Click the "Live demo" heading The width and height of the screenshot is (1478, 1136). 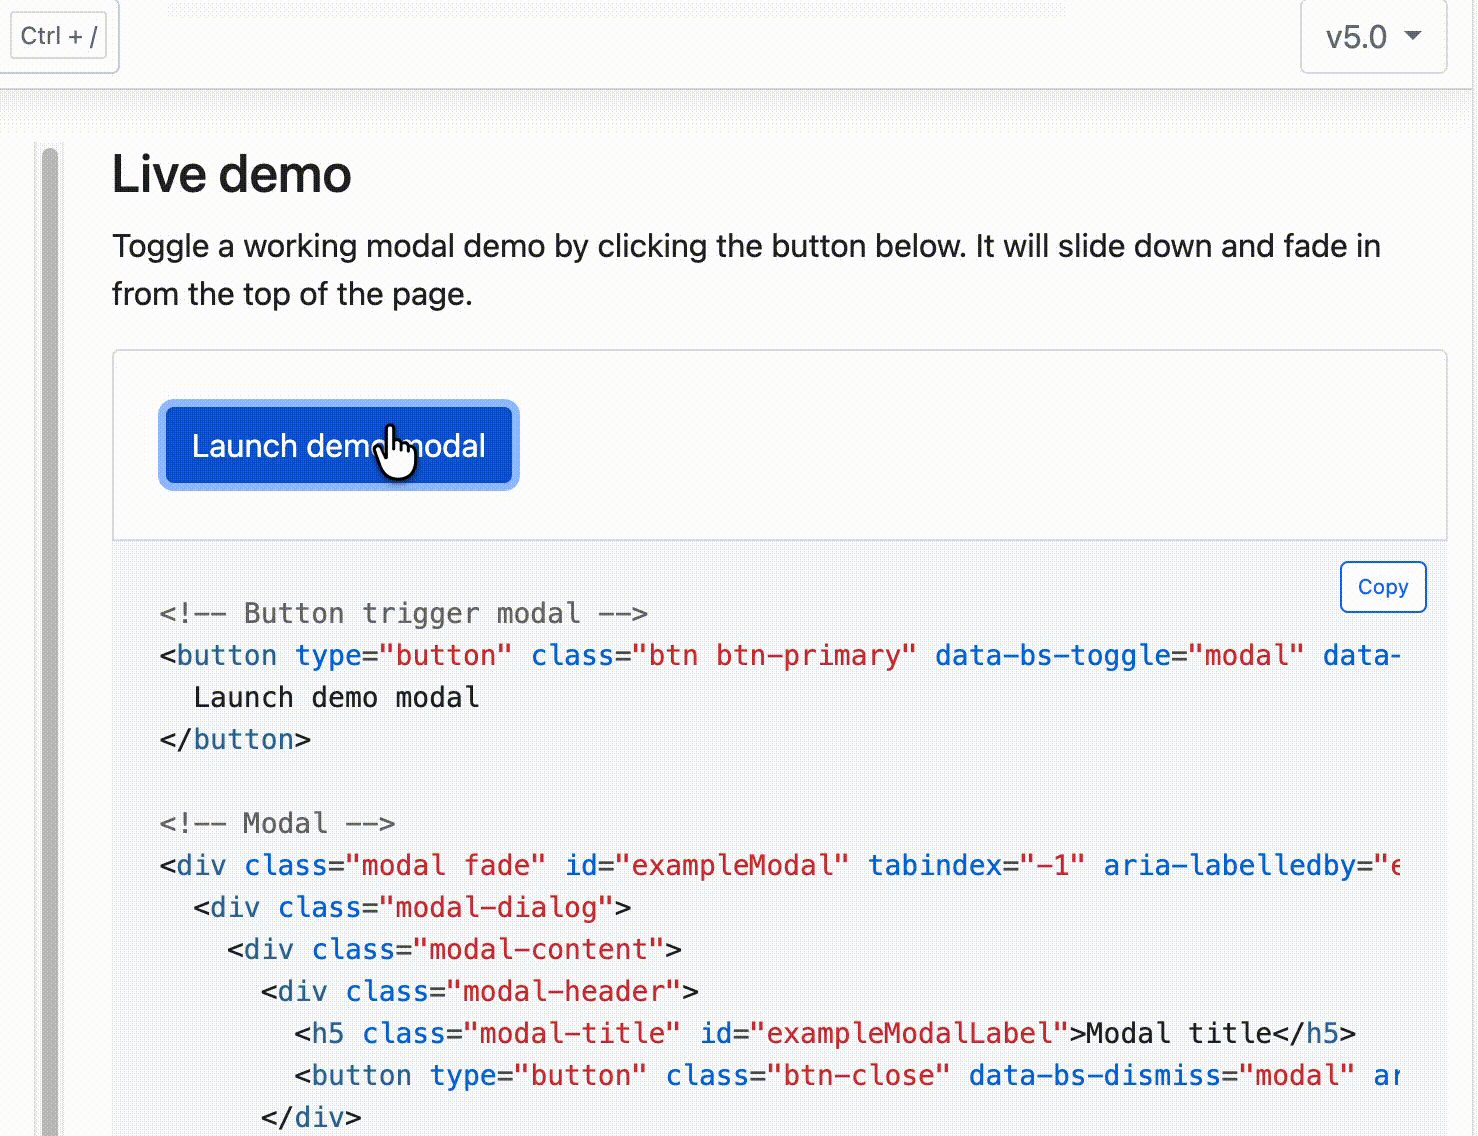click(x=232, y=174)
